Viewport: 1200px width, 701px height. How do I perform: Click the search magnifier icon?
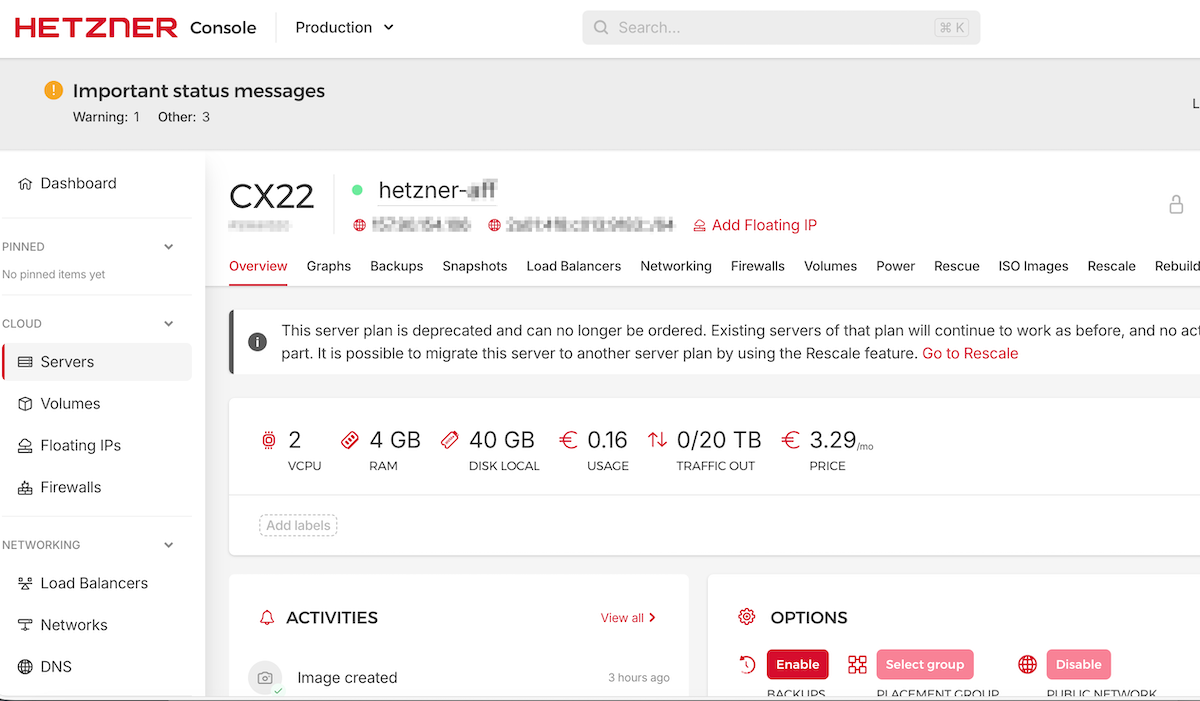coord(601,28)
